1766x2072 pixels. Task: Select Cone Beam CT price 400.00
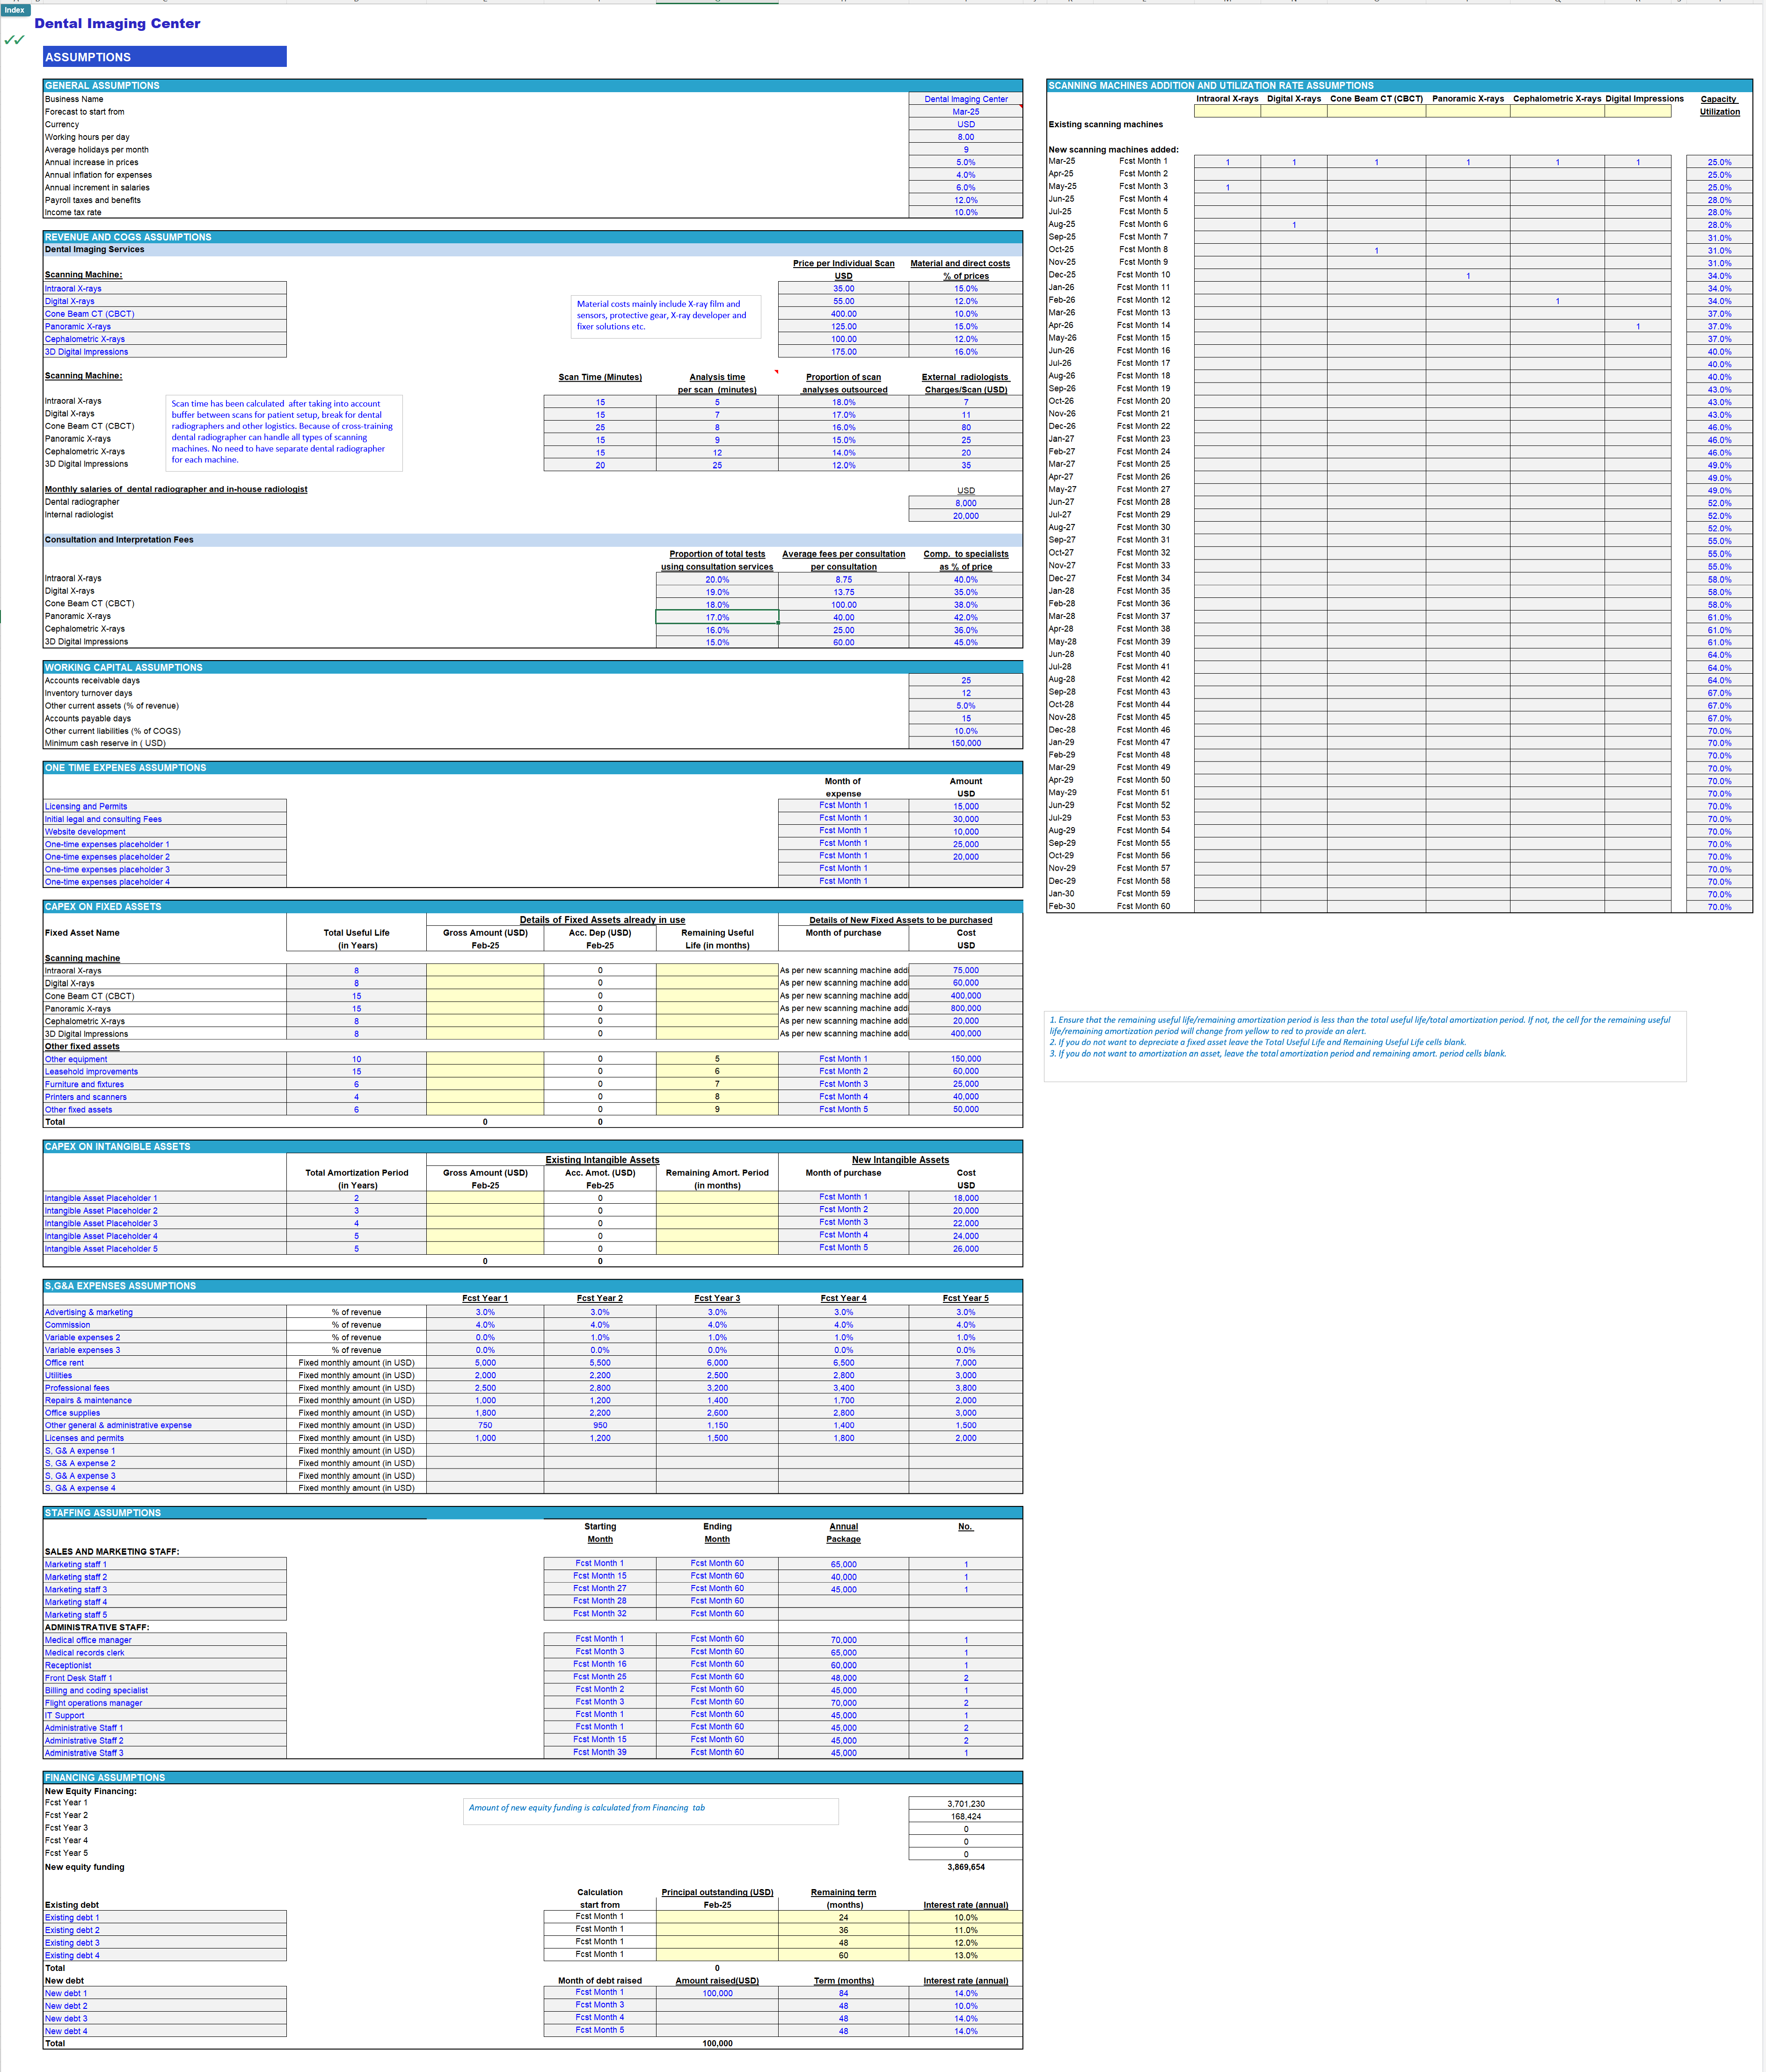coord(843,314)
